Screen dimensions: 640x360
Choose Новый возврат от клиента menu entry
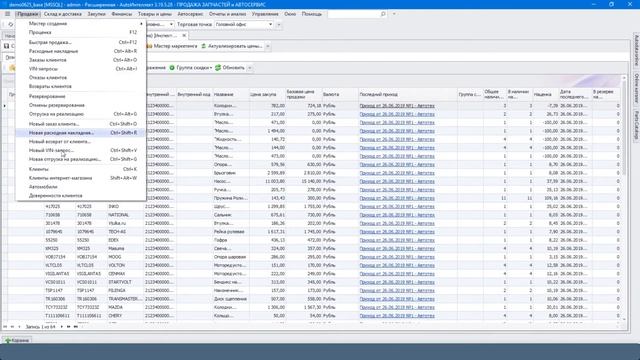81,142
